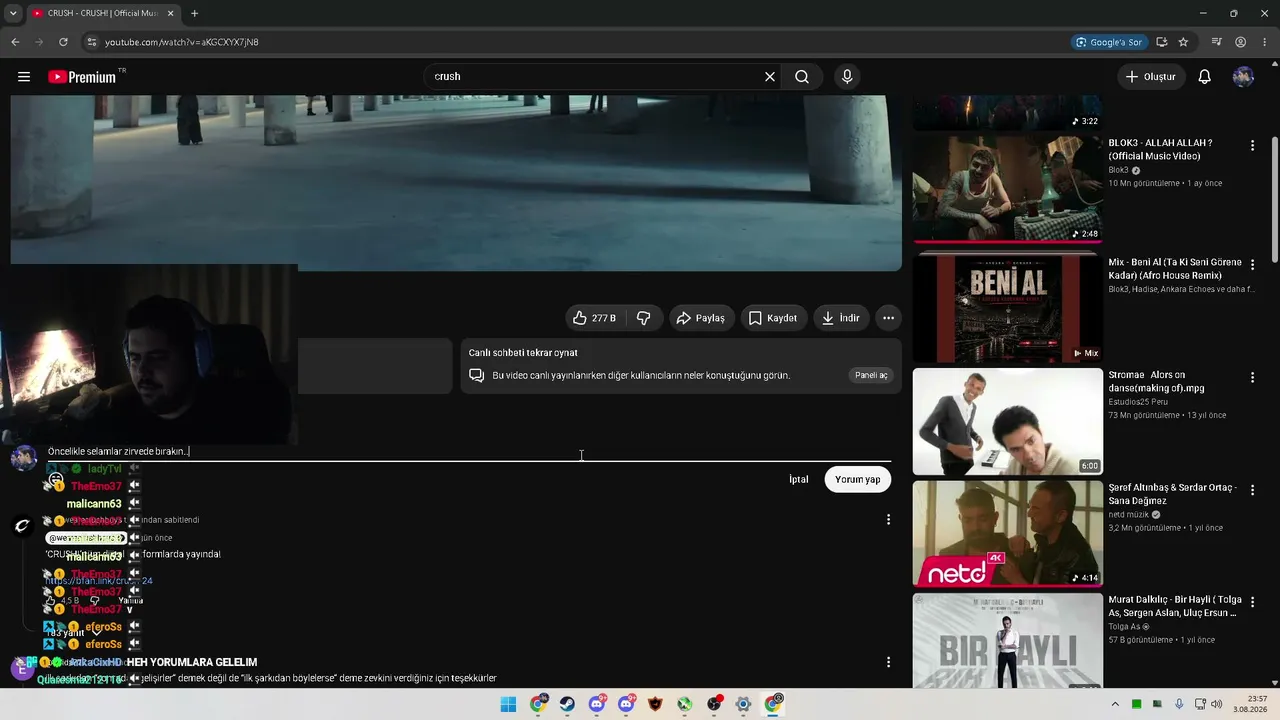
Task: Go to YouTube Premium home logo
Action: click(x=82, y=77)
